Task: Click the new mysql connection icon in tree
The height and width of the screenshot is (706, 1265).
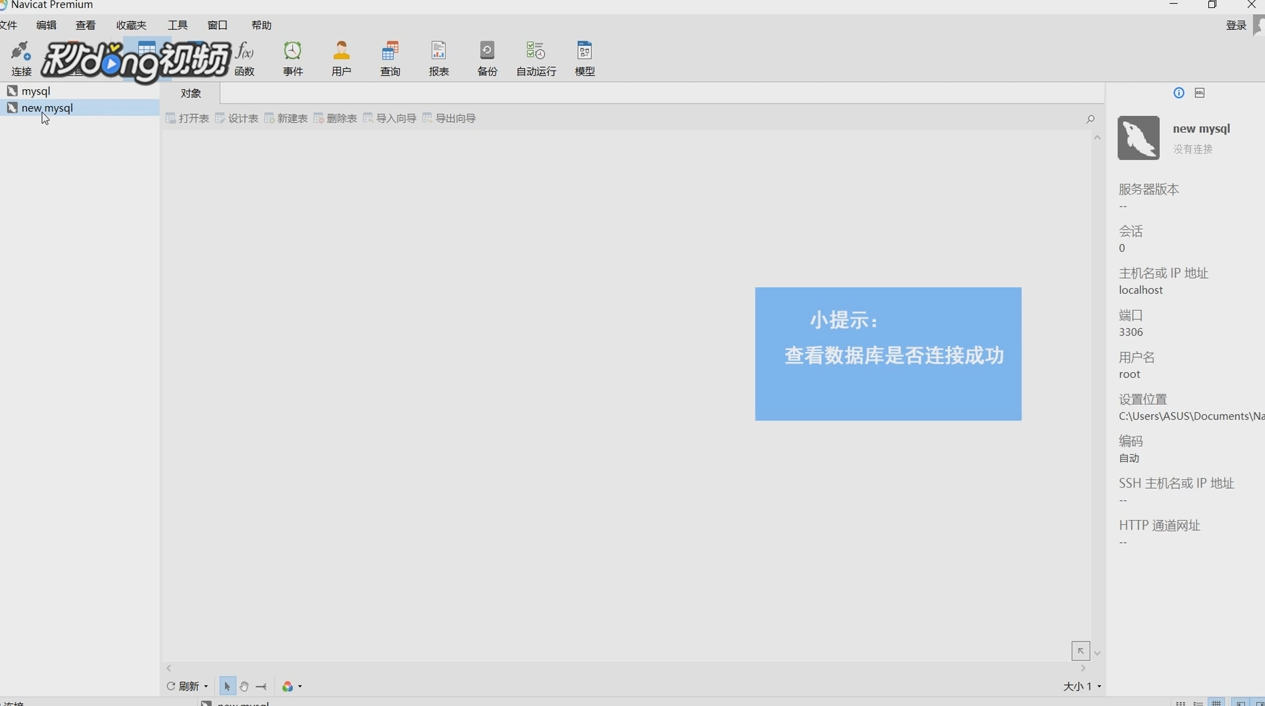Action: pyautogui.click(x=12, y=108)
